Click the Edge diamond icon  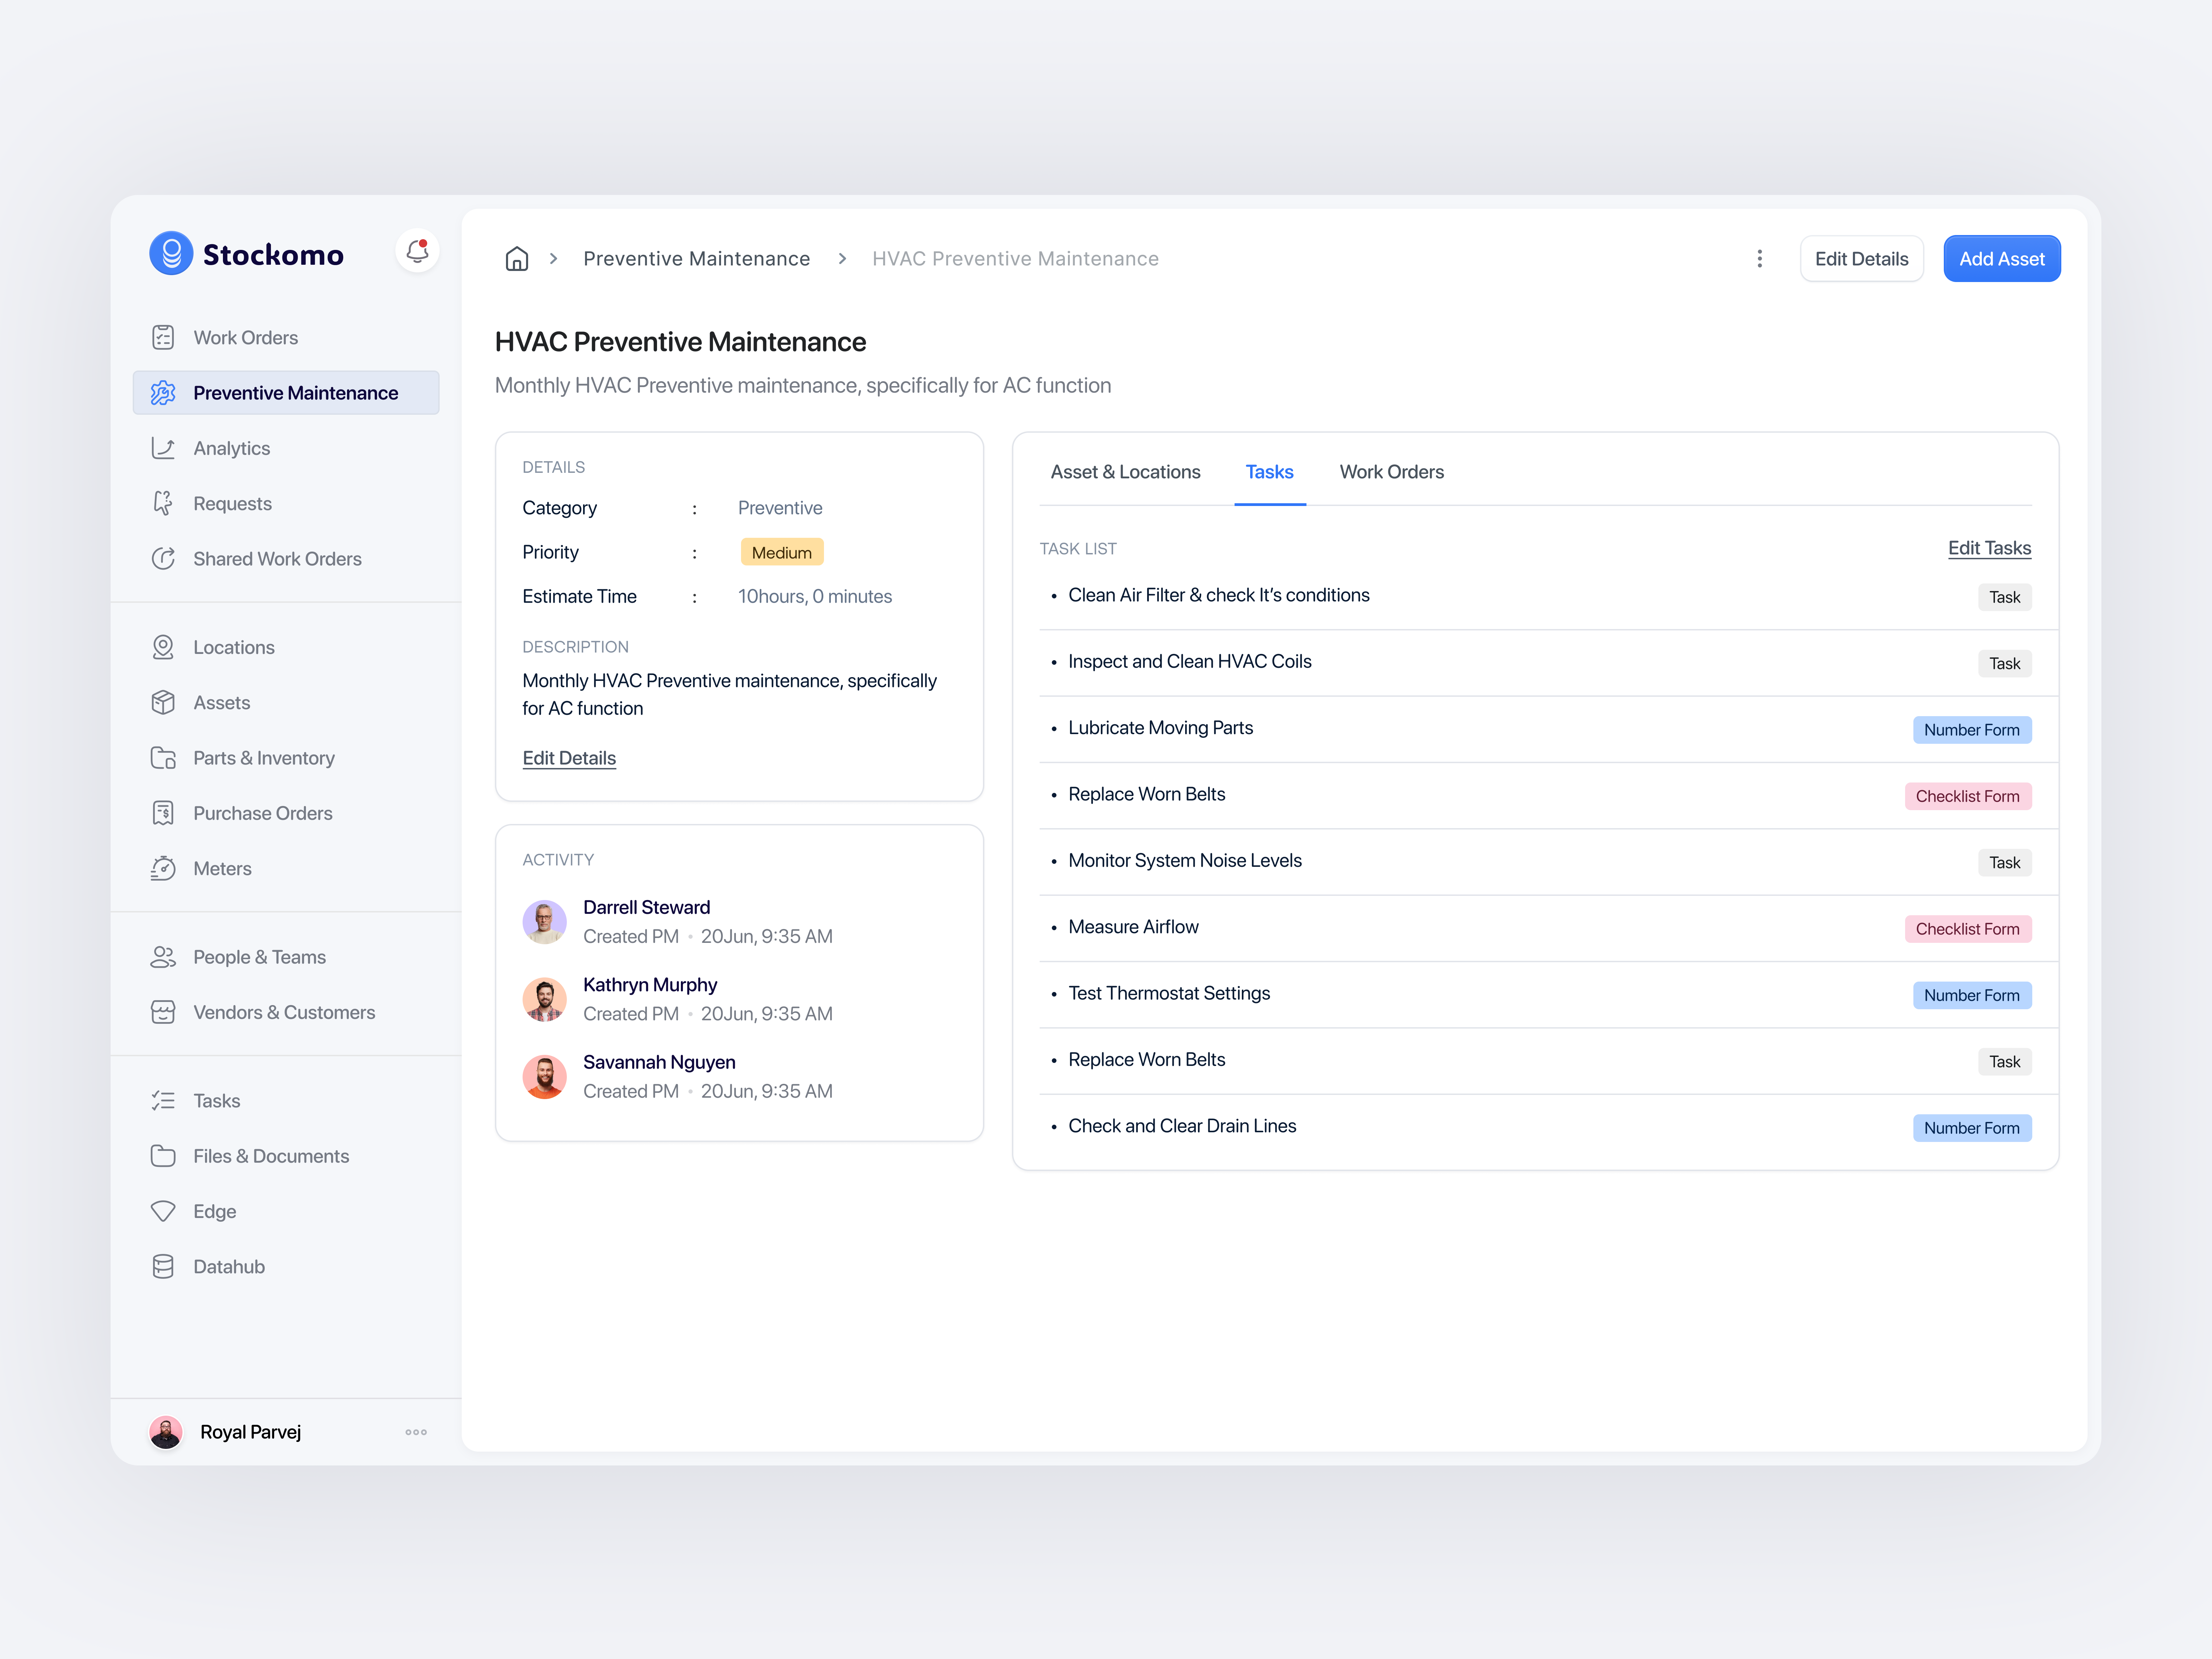point(163,1211)
